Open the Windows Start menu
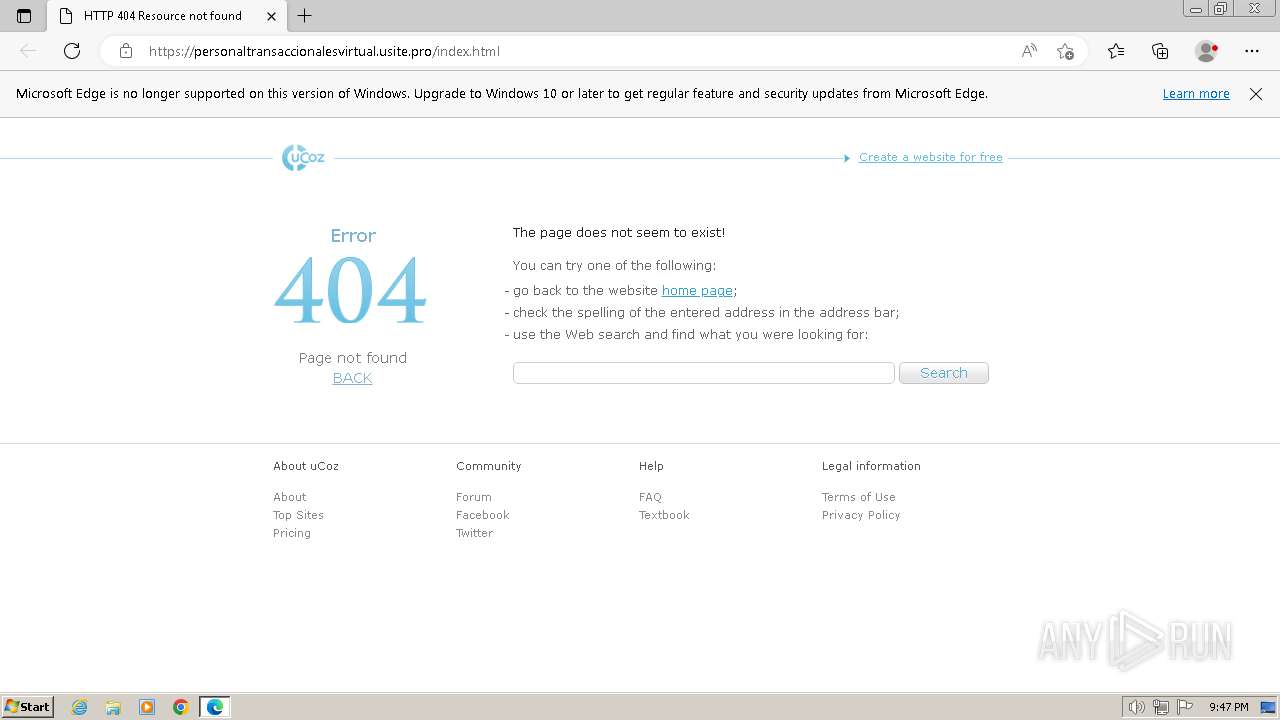The image size is (1280, 720). click(28, 707)
